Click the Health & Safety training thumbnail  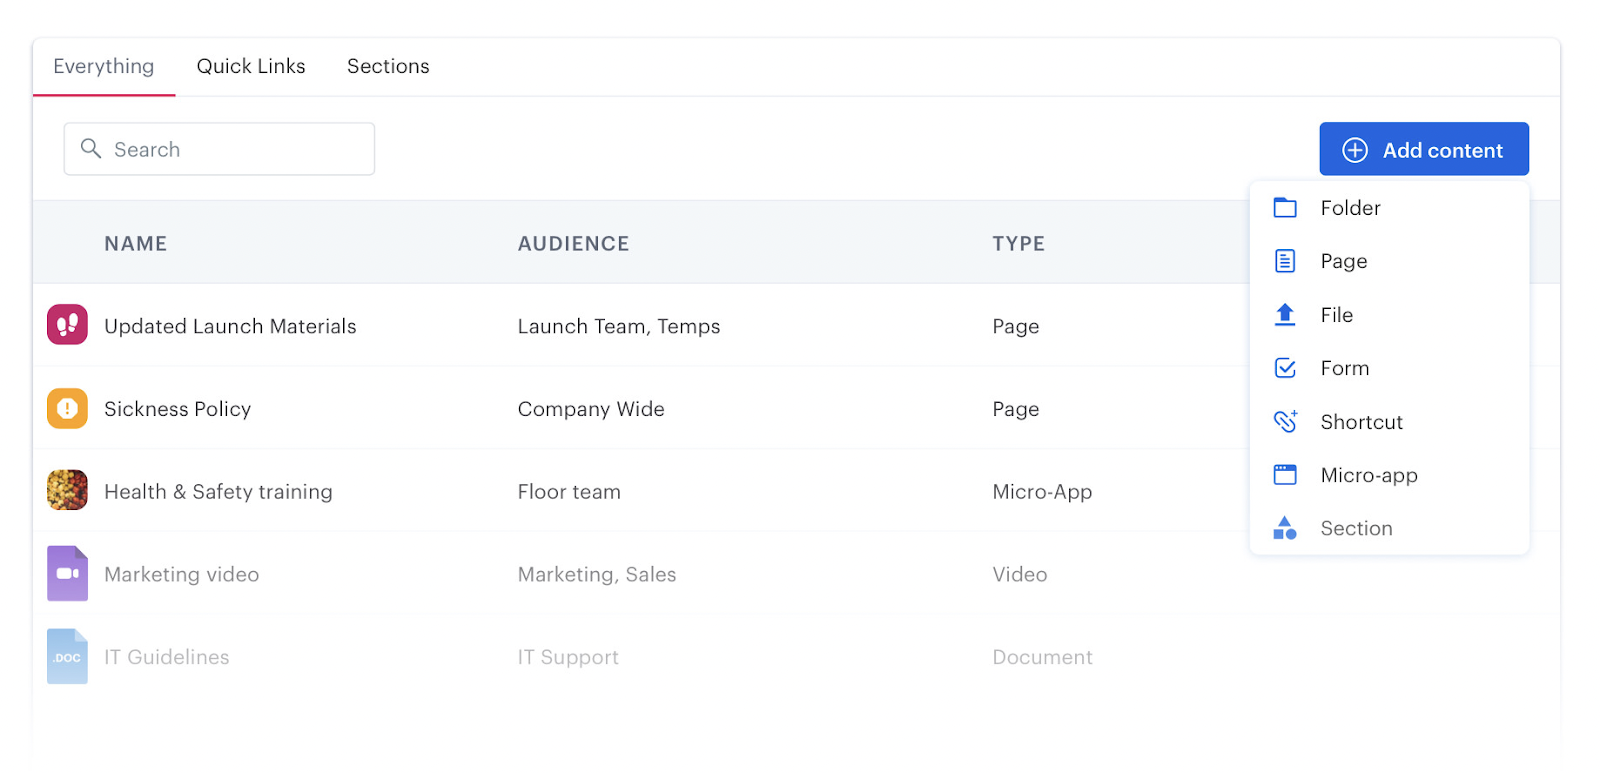pyautogui.click(x=67, y=490)
